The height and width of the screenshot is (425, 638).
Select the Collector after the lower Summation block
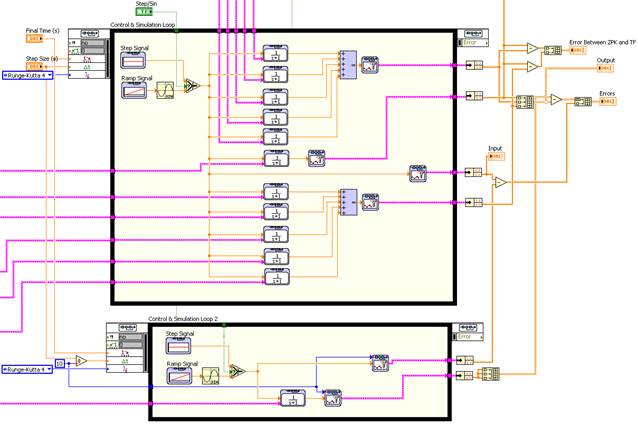click(370, 202)
